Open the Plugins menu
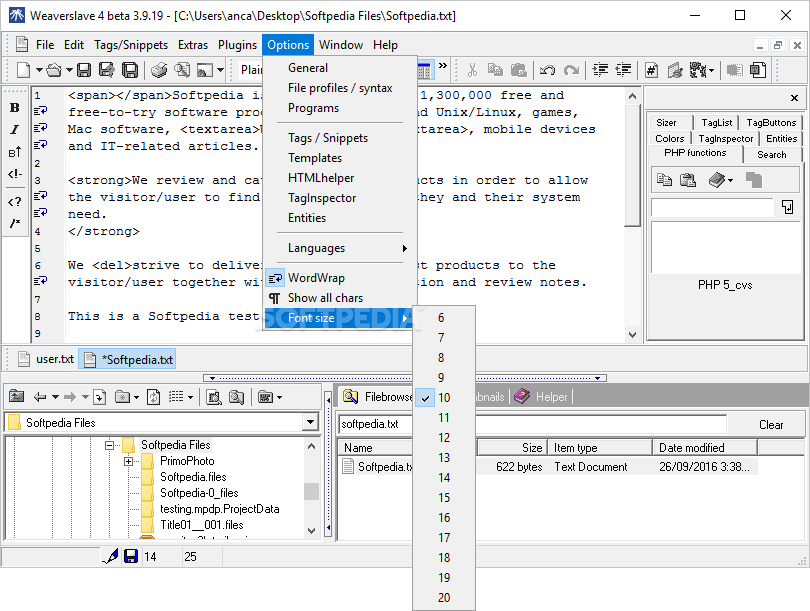This screenshot has height=611, width=810. (x=237, y=45)
